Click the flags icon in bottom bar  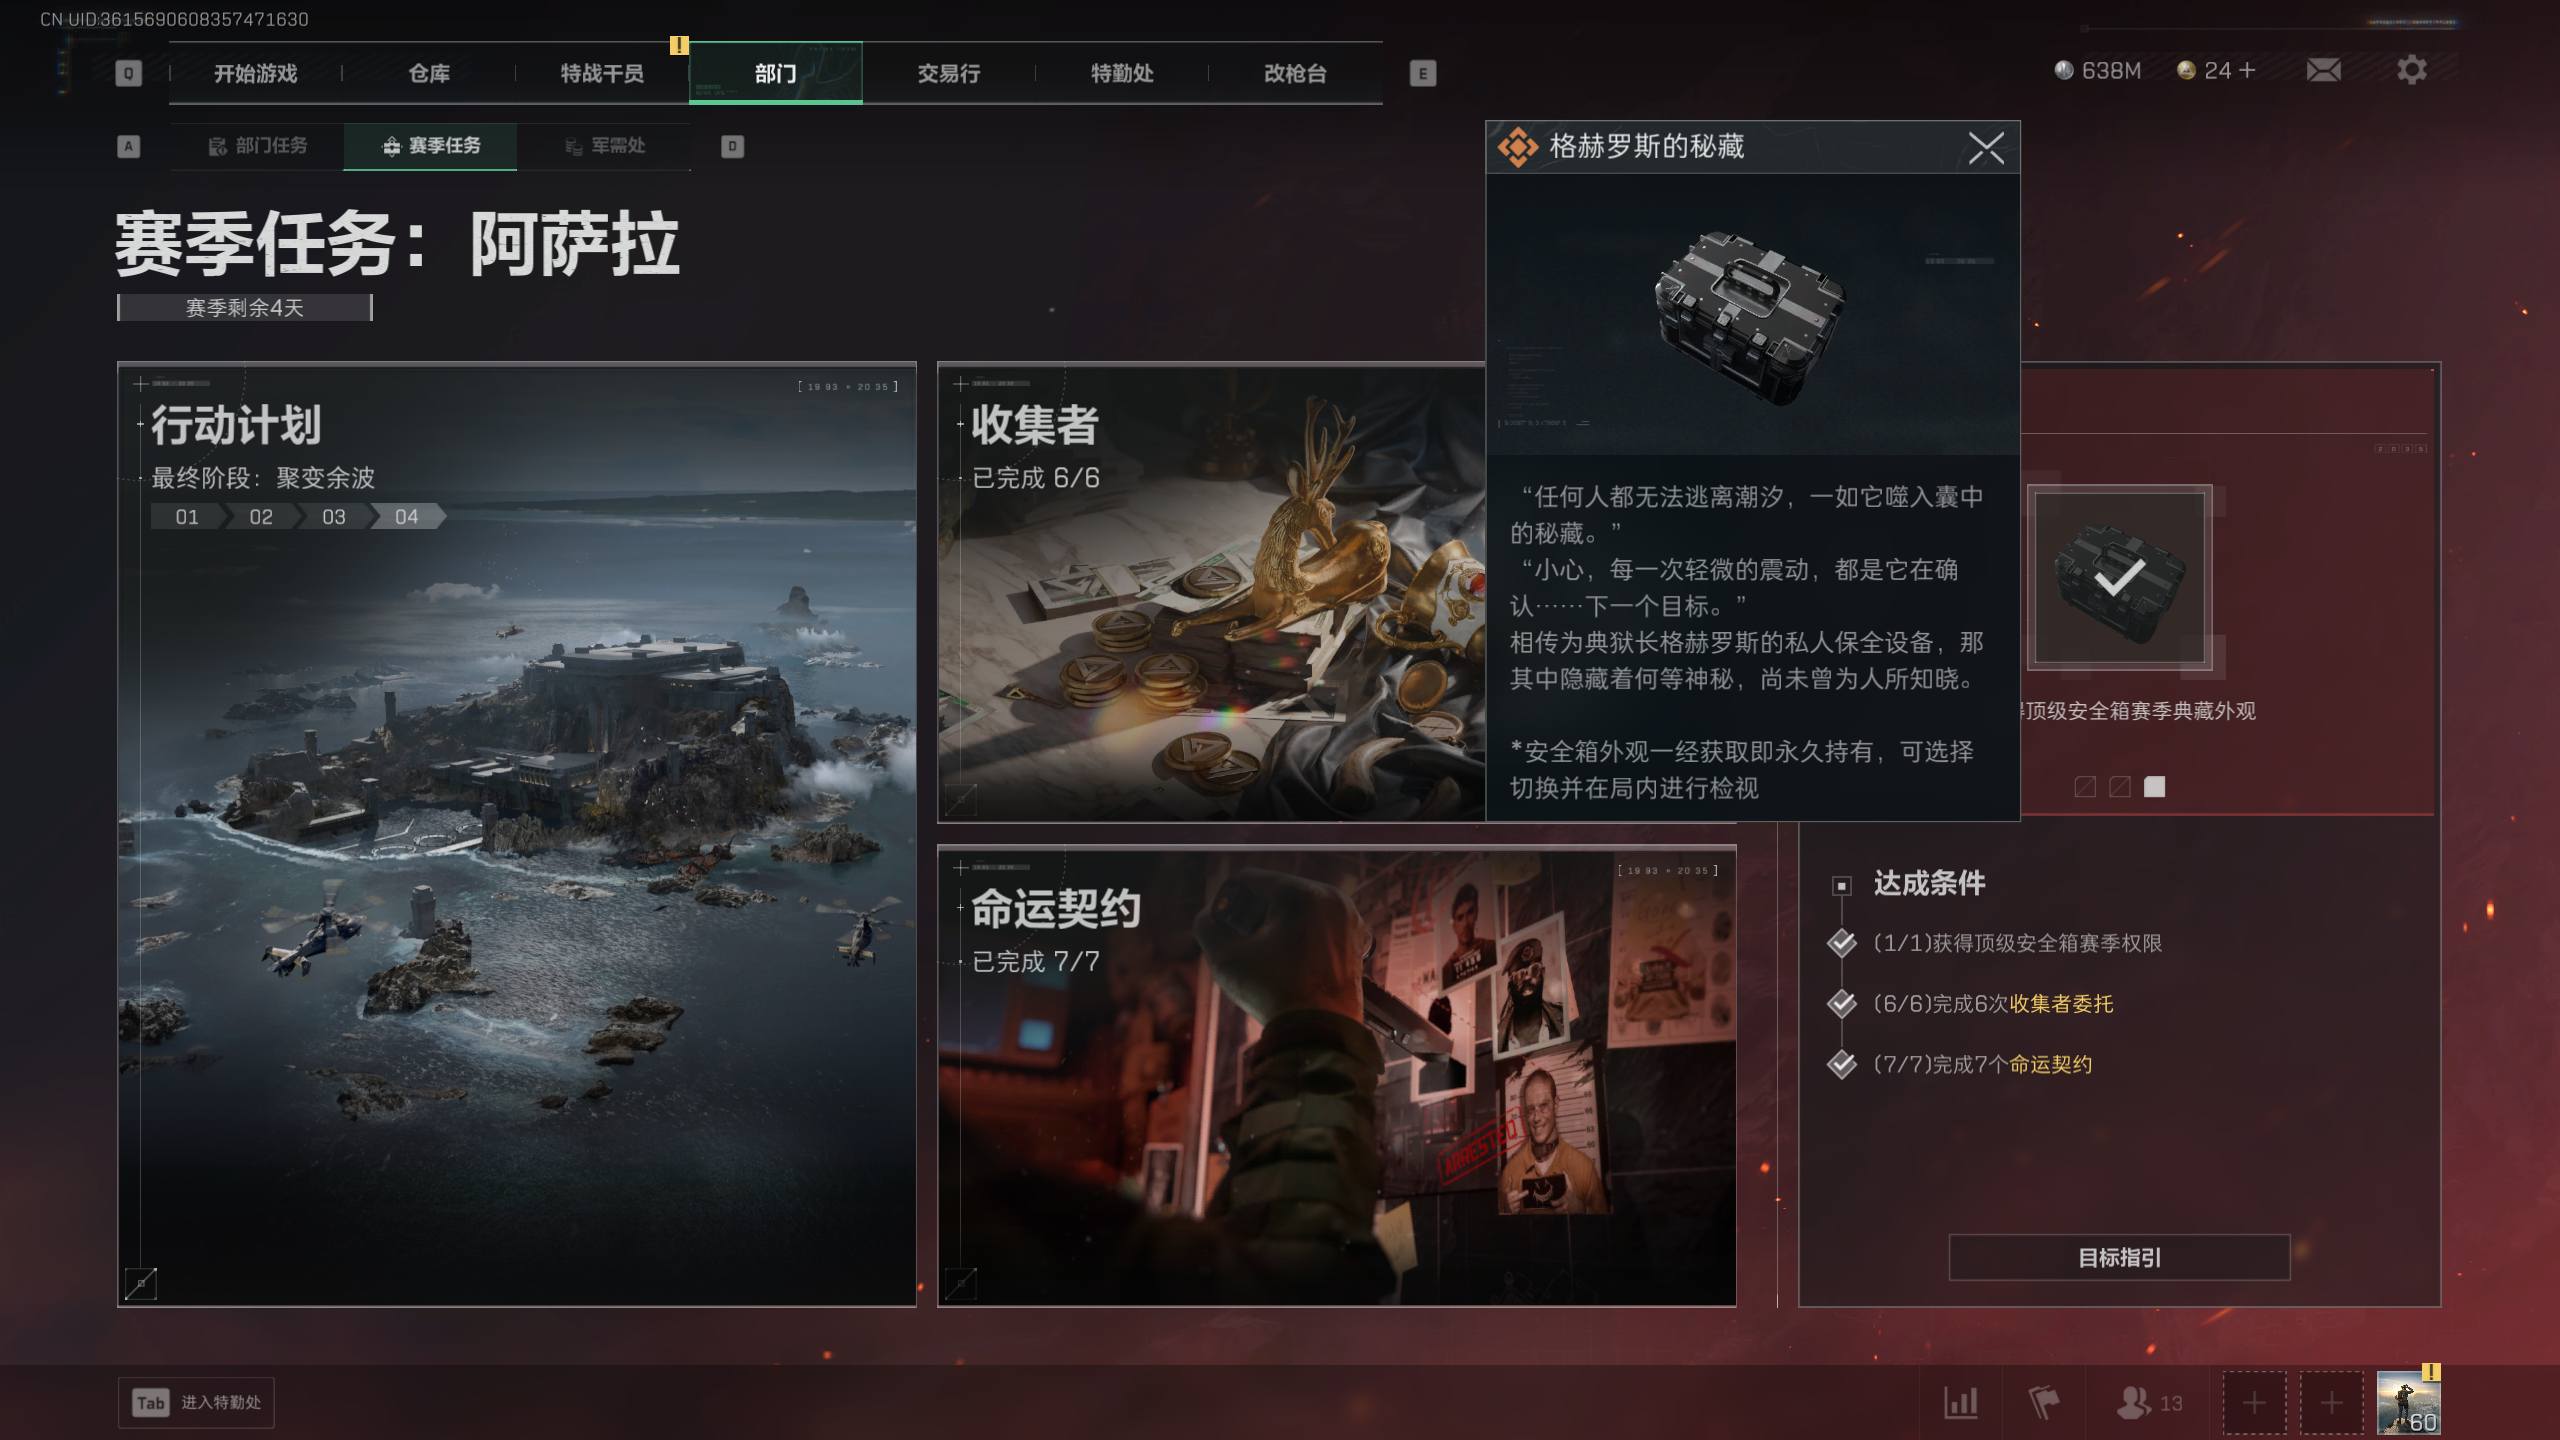point(2043,1402)
